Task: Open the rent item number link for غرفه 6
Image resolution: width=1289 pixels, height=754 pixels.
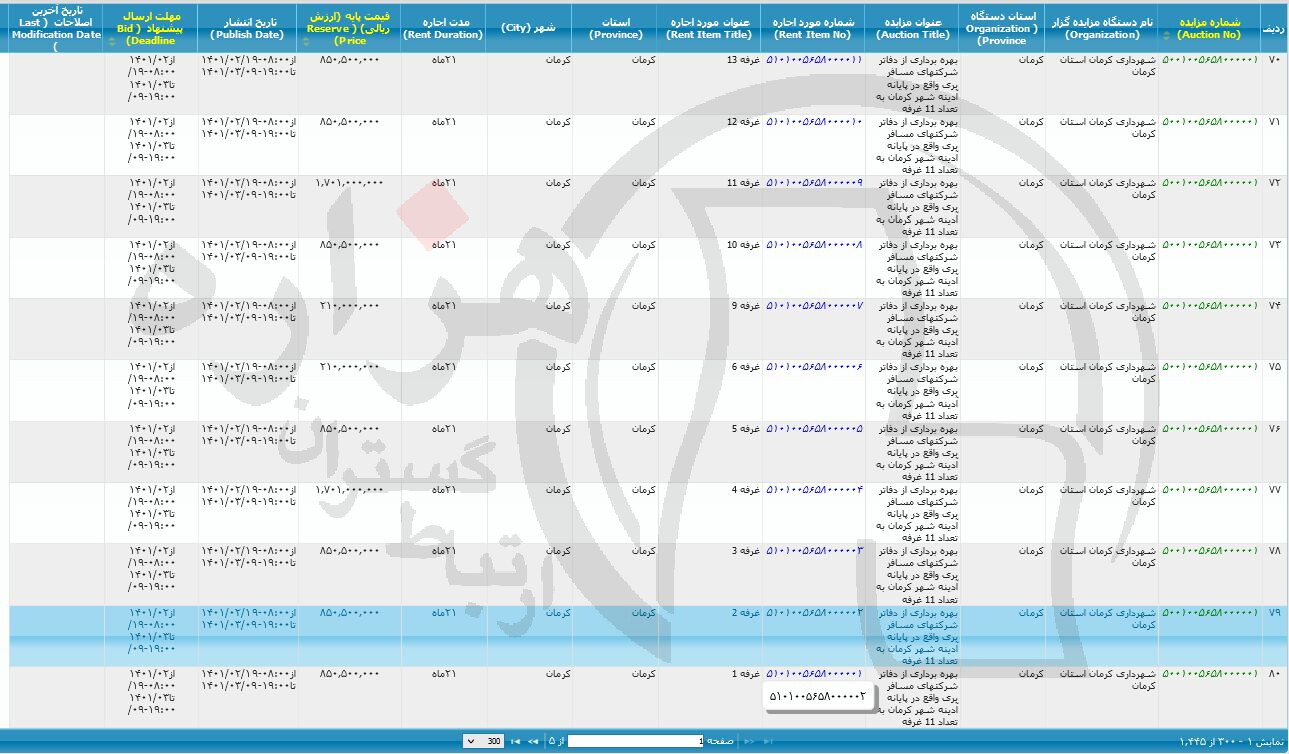Action: [x=813, y=367]
